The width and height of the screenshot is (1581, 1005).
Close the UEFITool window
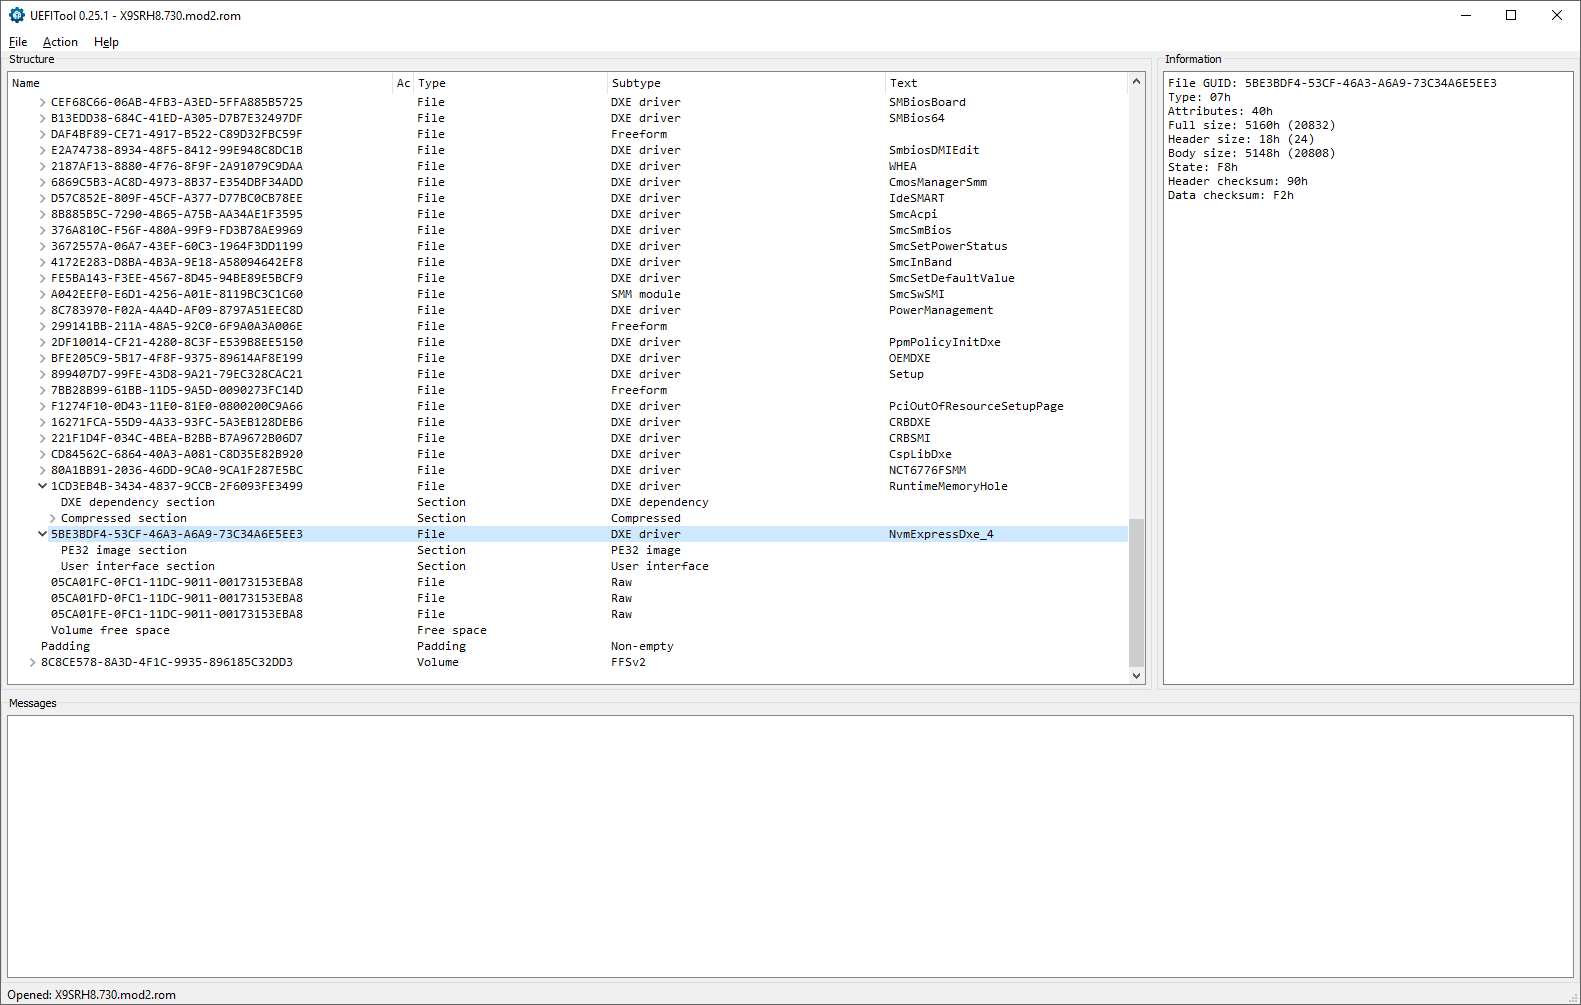1557,15
